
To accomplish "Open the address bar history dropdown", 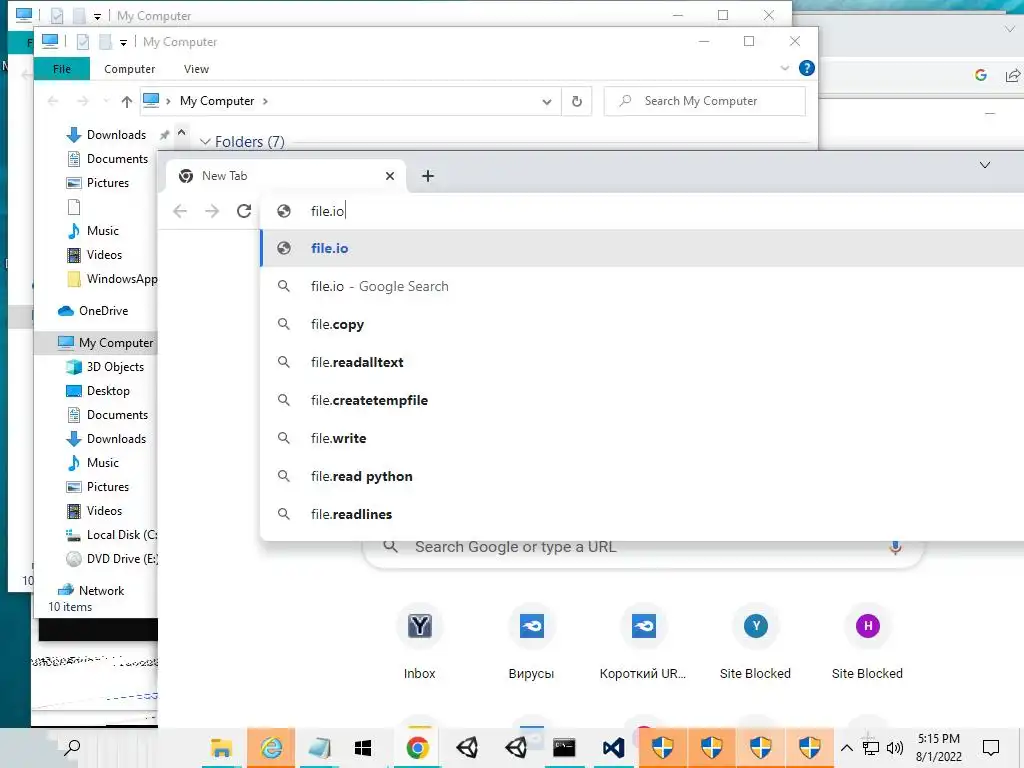I will 547,101.
